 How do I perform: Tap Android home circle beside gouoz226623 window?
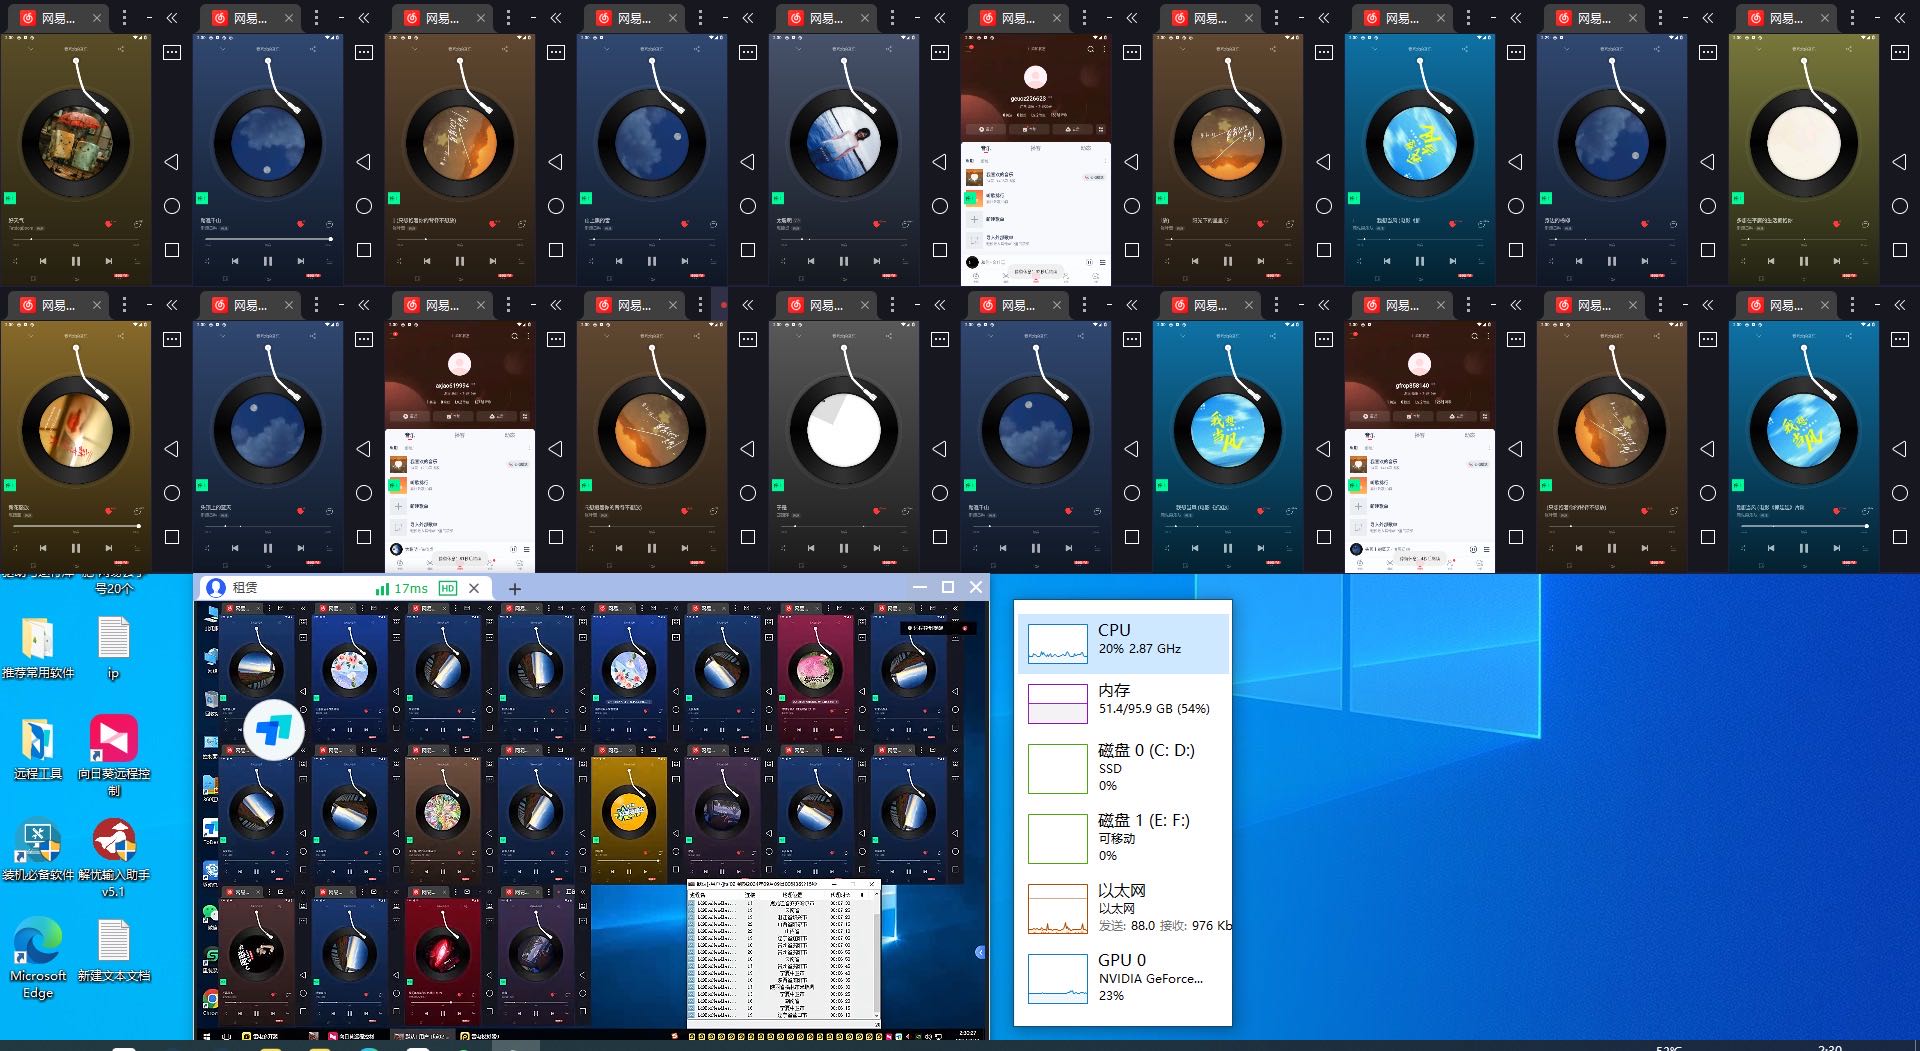point(1132,206)
